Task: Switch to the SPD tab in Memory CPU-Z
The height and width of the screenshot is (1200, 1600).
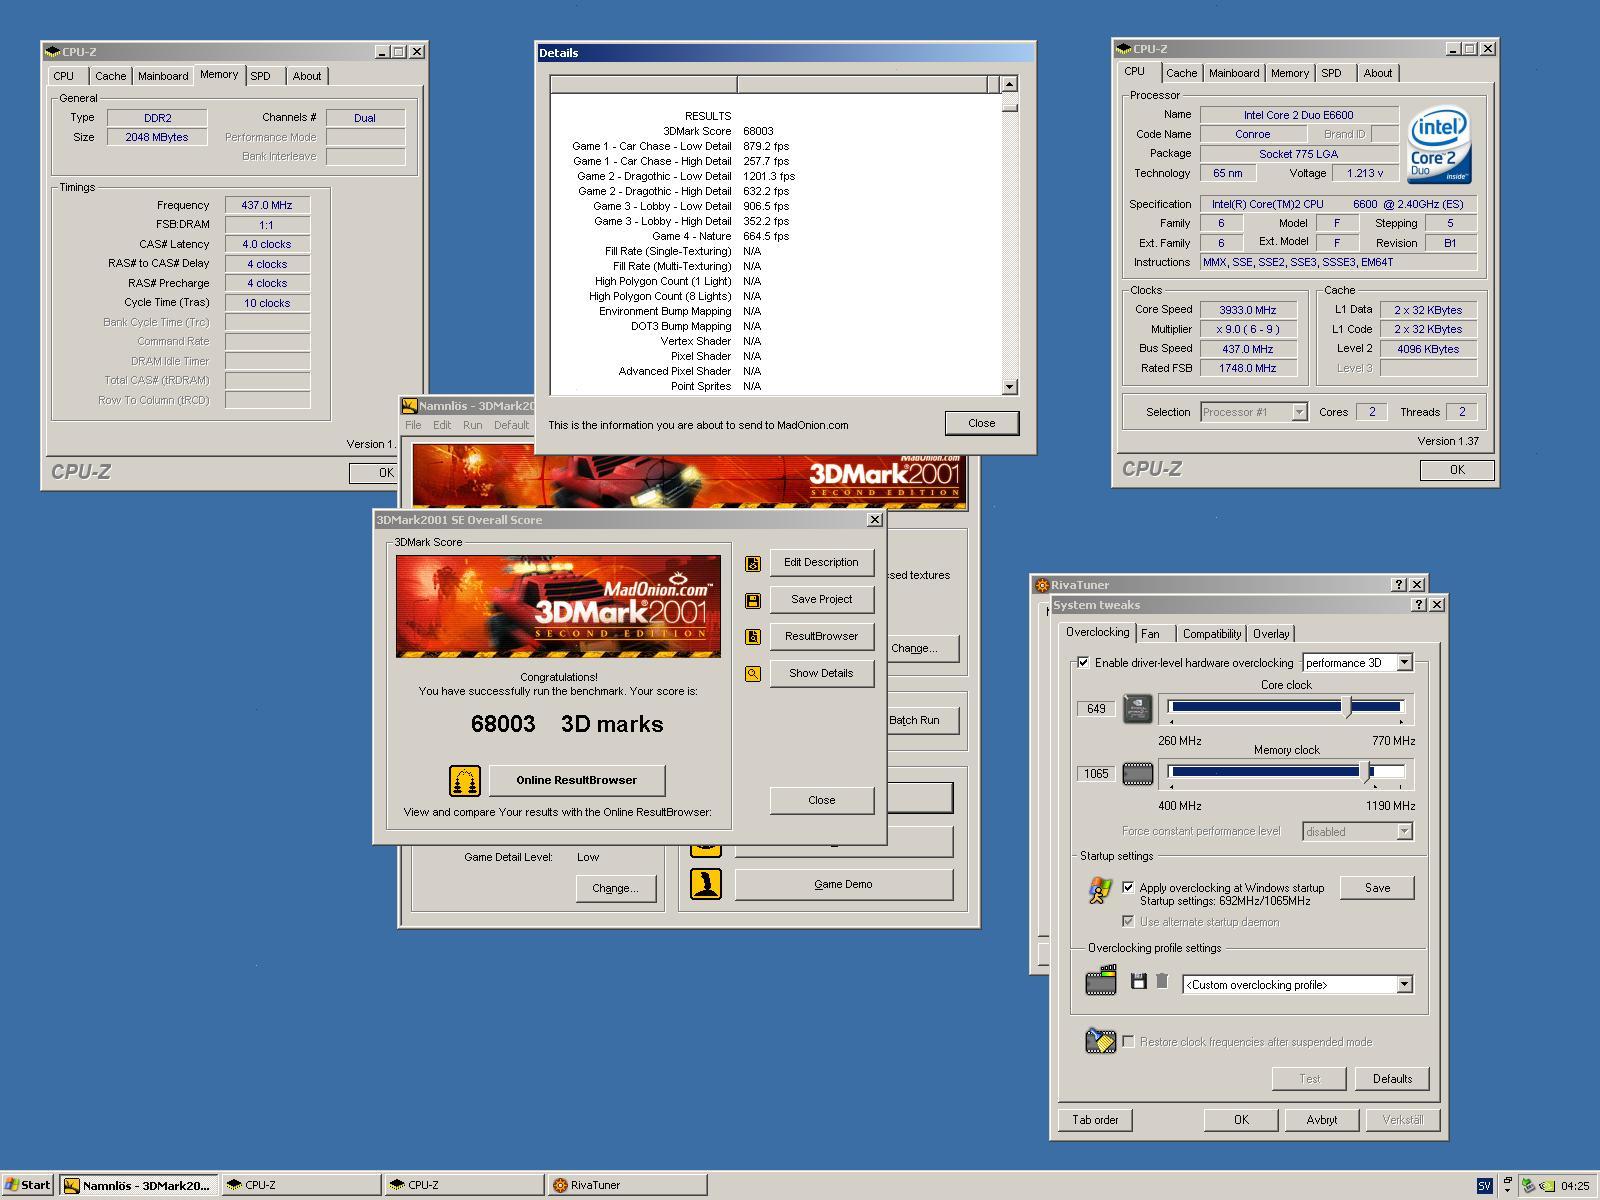Action: pos(261,76)
